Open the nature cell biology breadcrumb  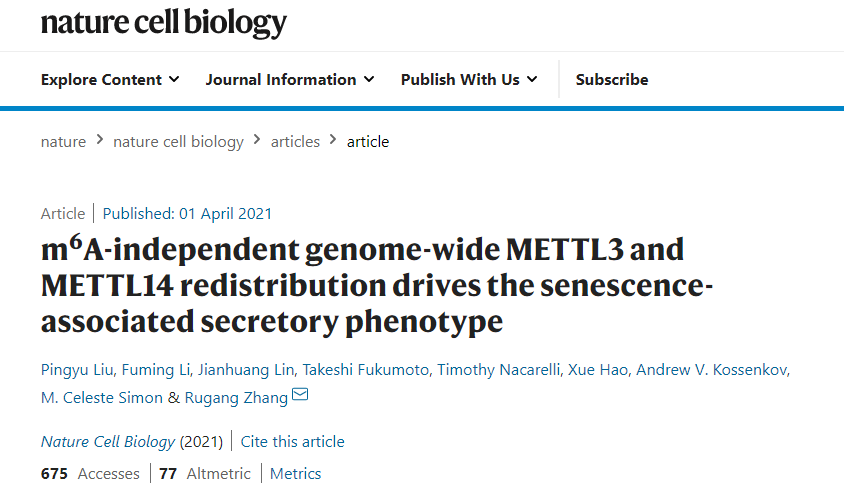coord(178,142)
